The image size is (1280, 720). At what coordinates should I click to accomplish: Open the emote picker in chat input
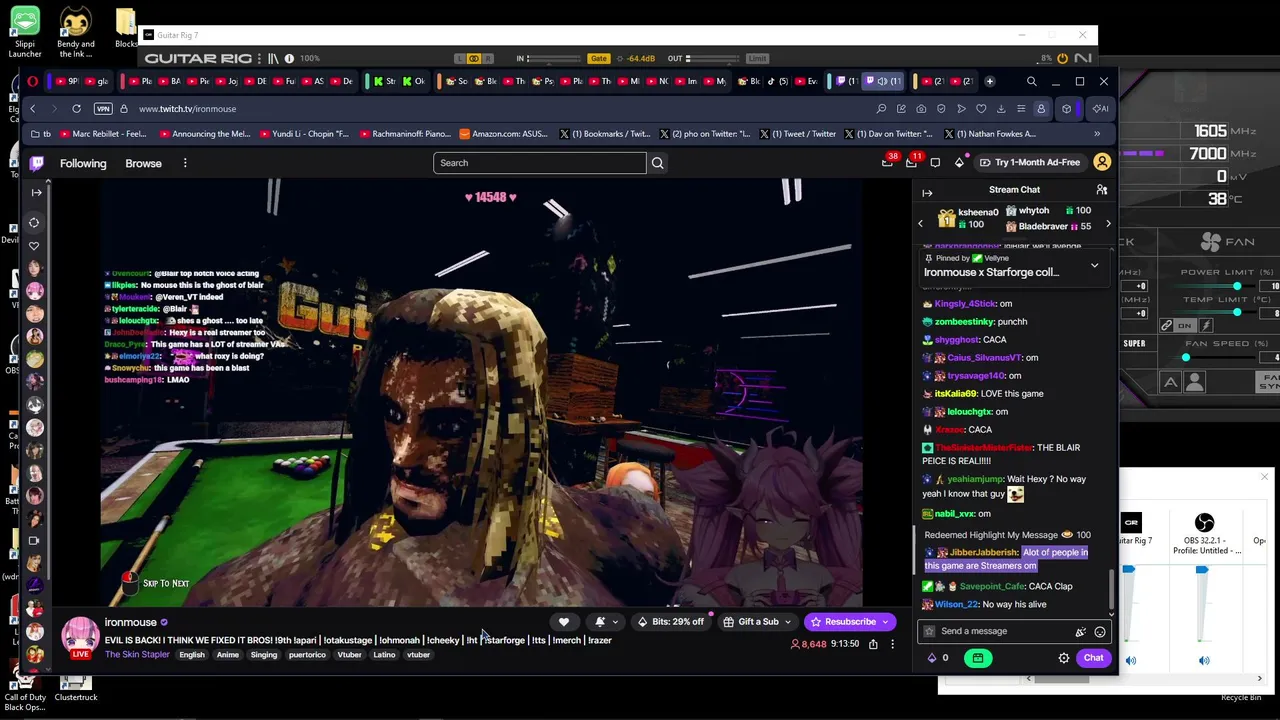pos(1100,632)
